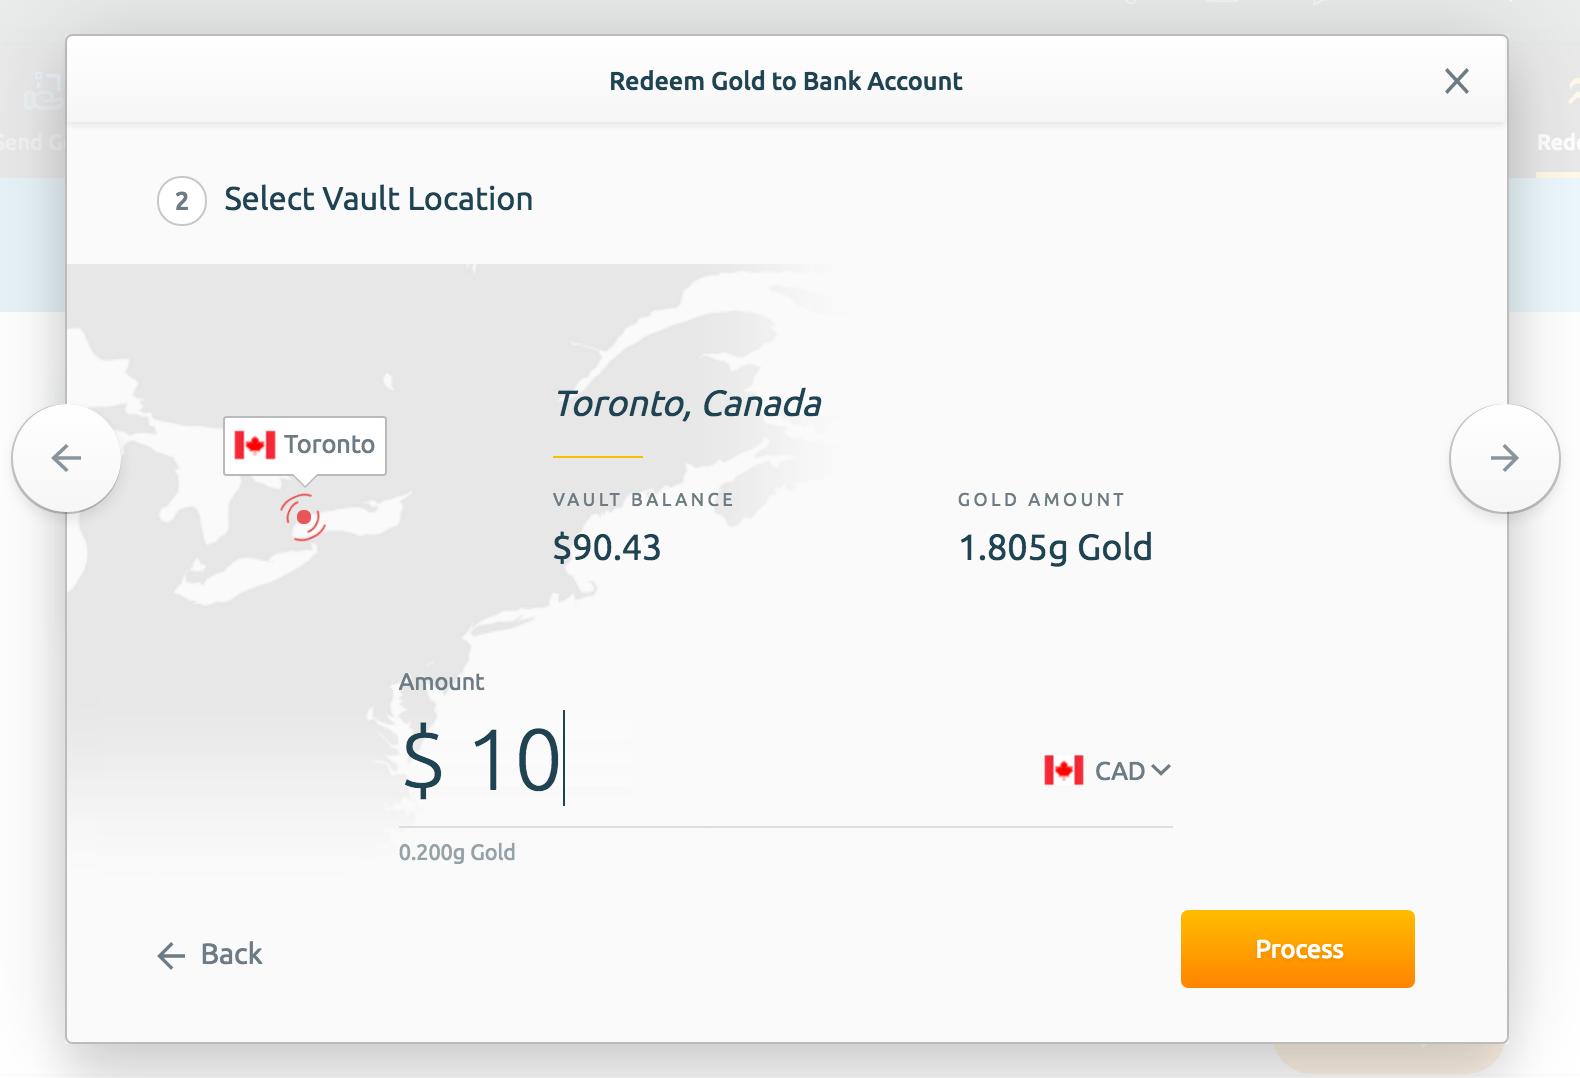Click the 1.805g Gold amount value
The width and height of the screenshot is (1580, 1078).
1055,548
